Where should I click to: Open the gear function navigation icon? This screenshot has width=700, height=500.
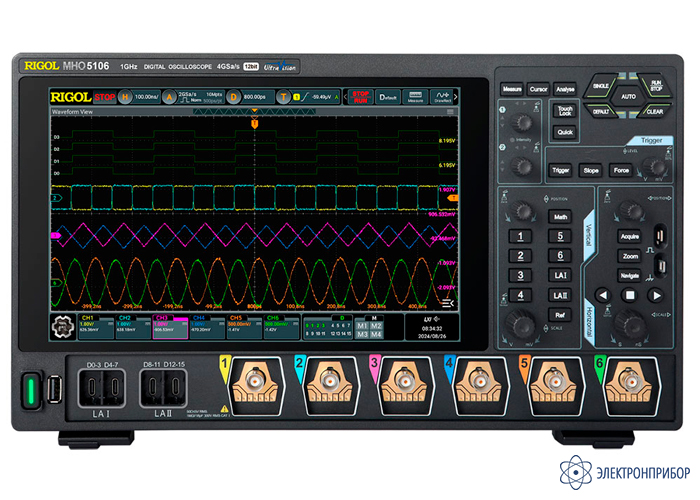[62, 327]
